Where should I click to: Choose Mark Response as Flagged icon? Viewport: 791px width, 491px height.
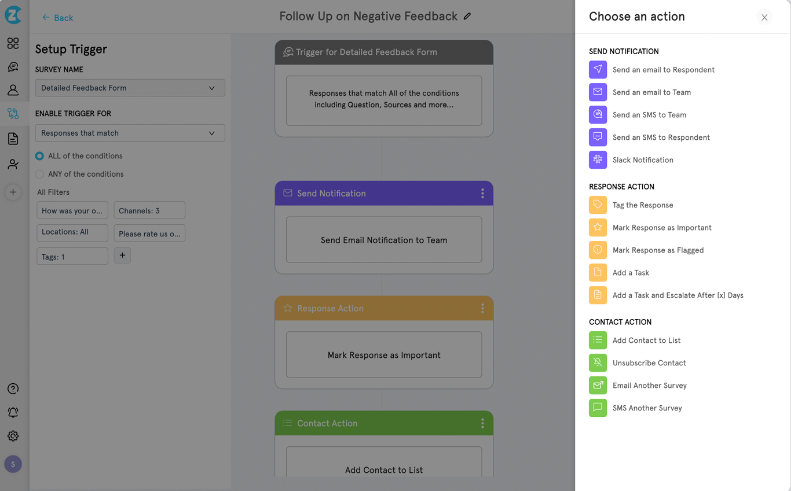click(598, 250)
